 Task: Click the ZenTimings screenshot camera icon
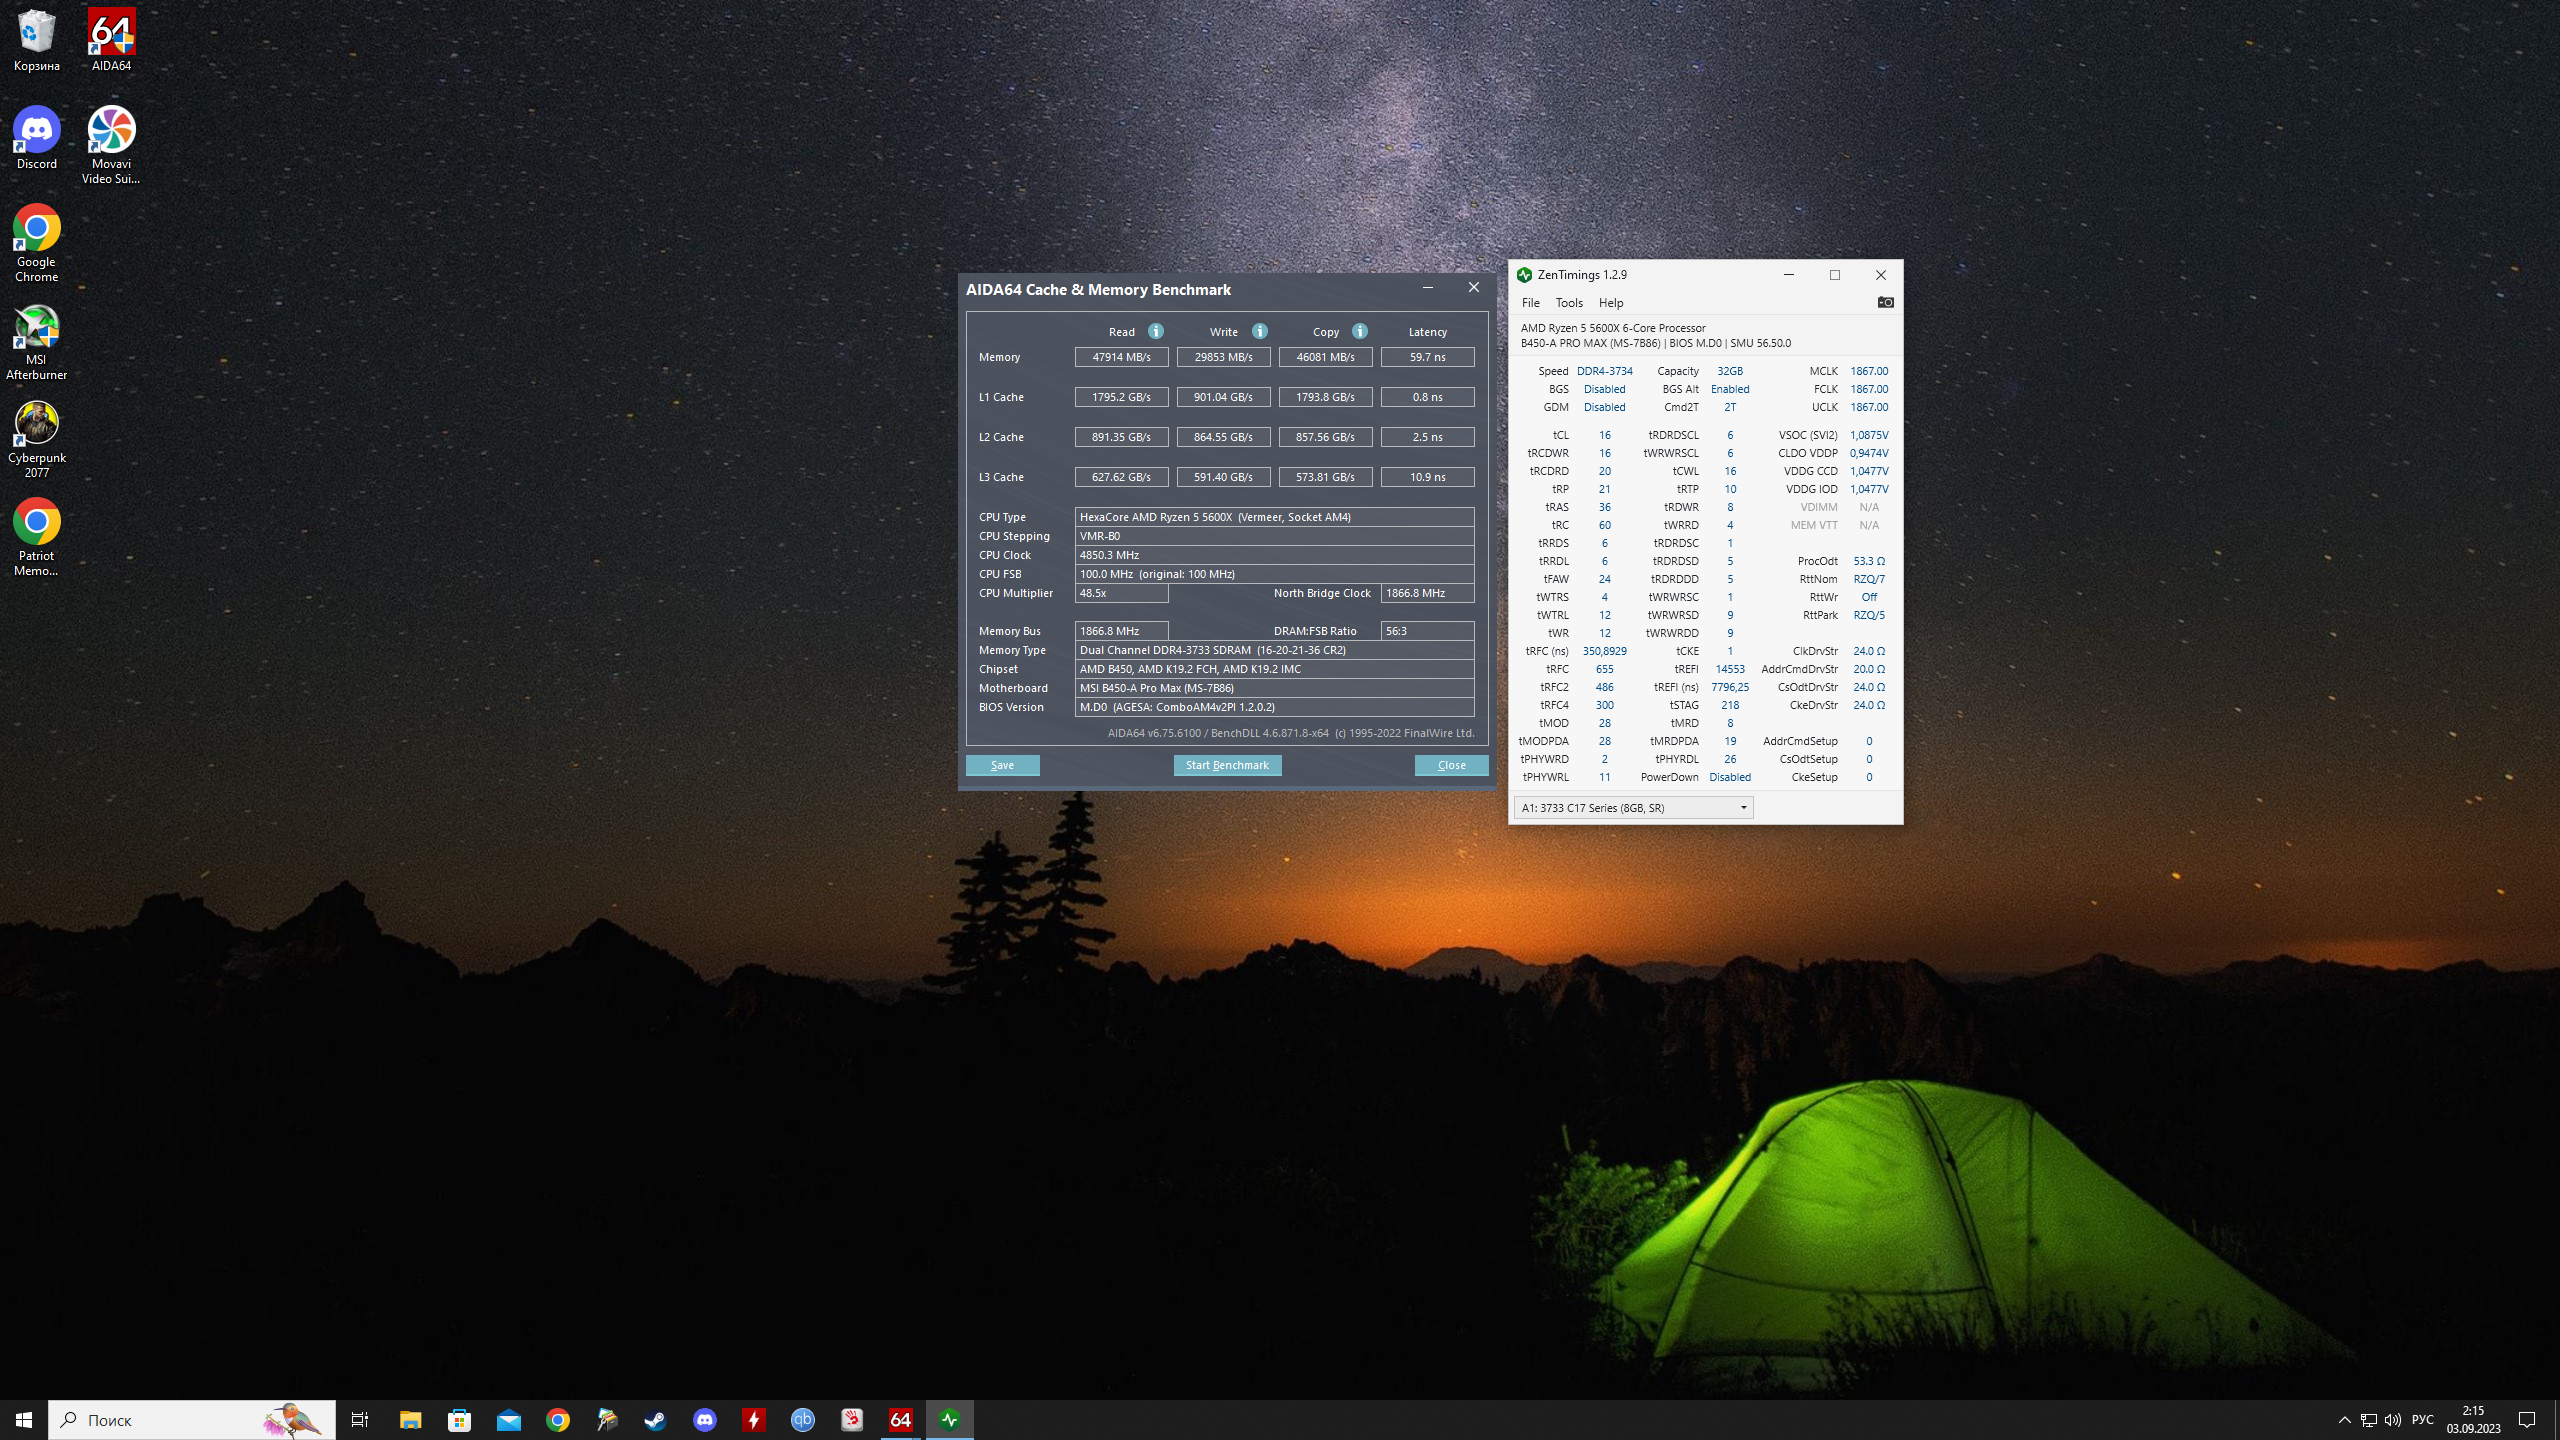(x=1885, y=302)
